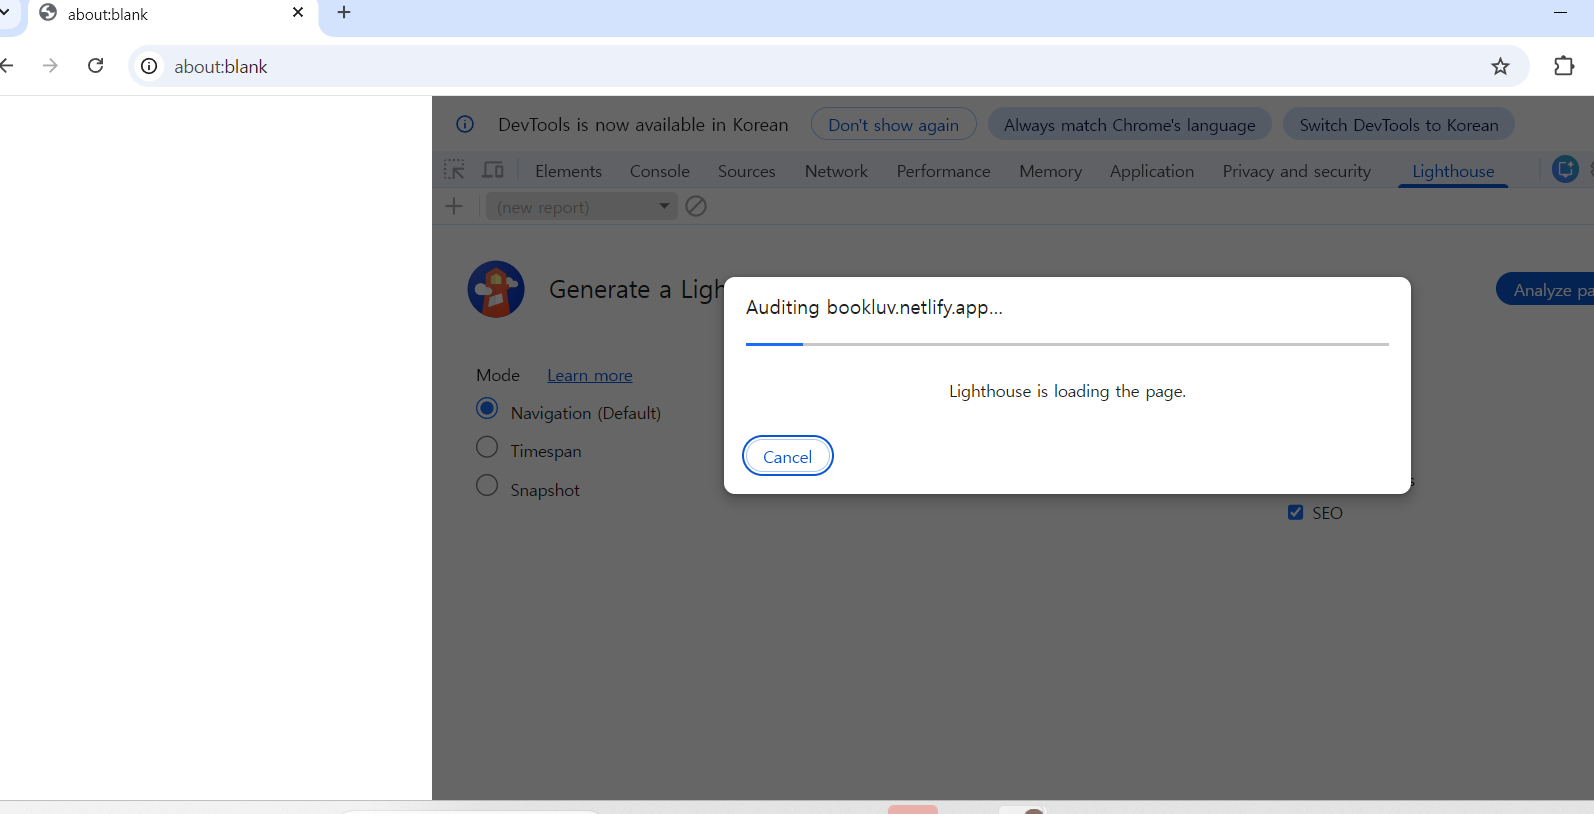This screenshot has height=814, width=1594.
Task: Go to the Network tab
Action: (x=836, y=171)
